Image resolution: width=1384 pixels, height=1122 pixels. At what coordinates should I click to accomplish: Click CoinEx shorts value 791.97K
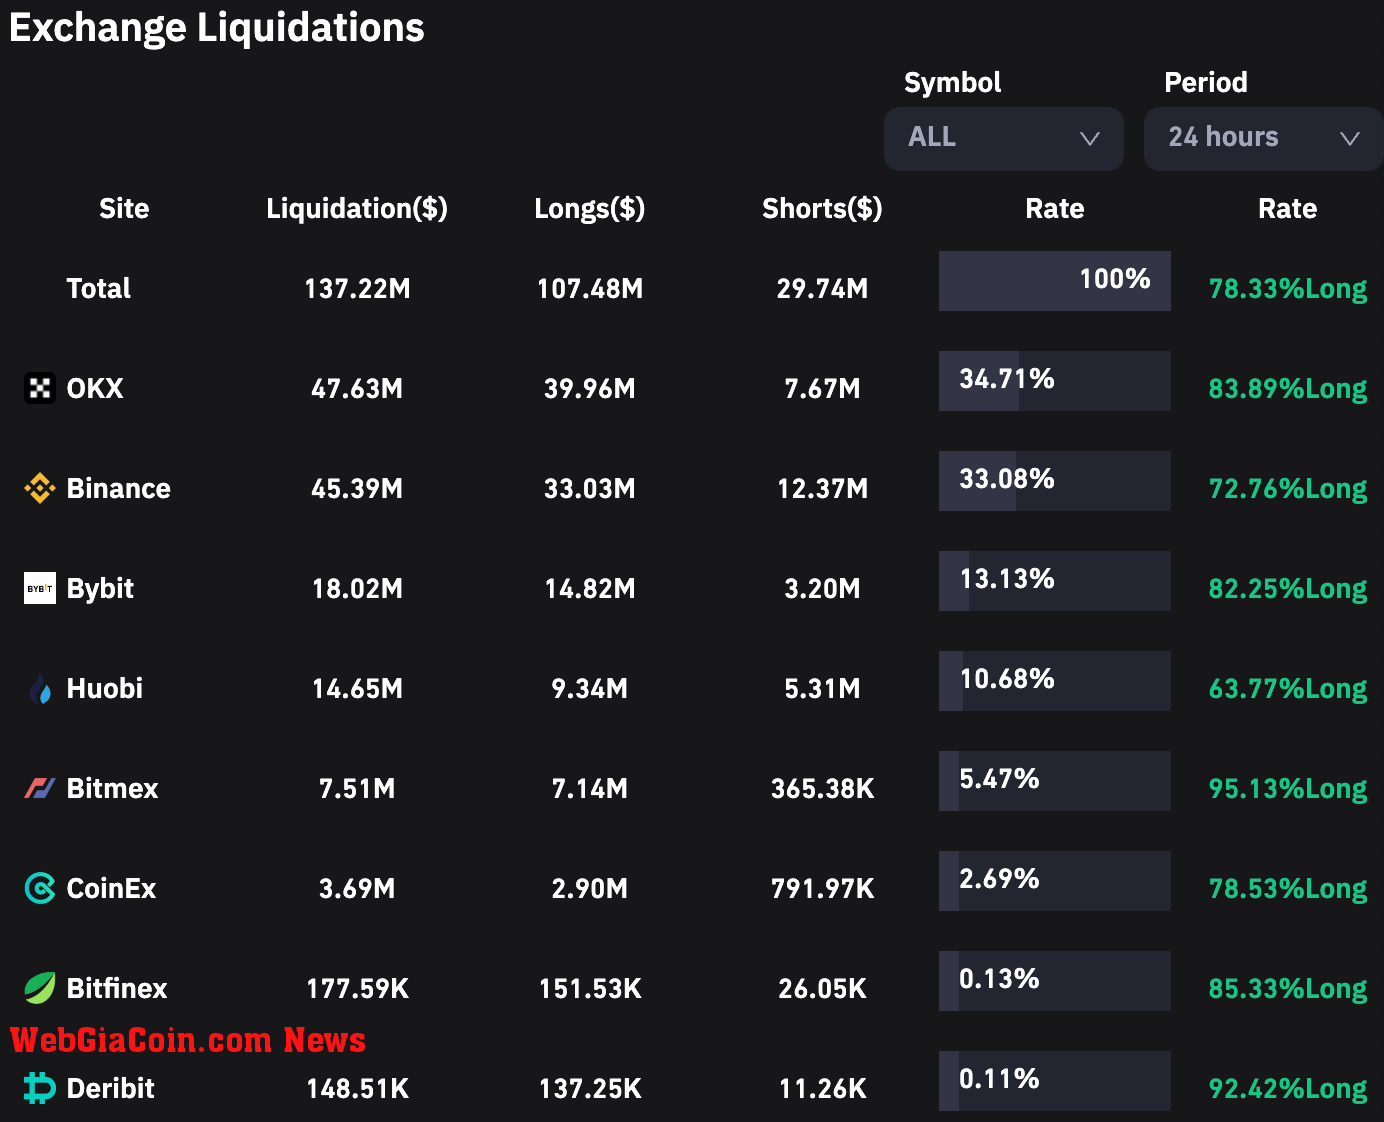click(822, 888)
